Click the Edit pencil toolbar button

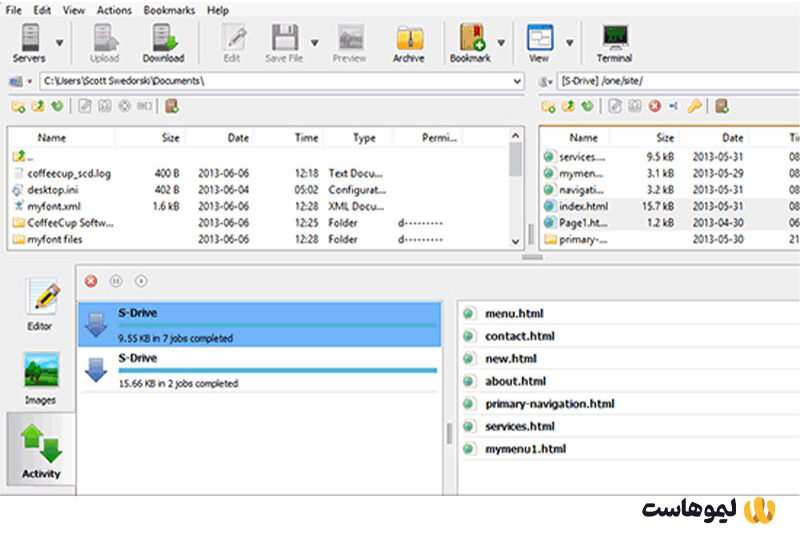coord(232,43)
